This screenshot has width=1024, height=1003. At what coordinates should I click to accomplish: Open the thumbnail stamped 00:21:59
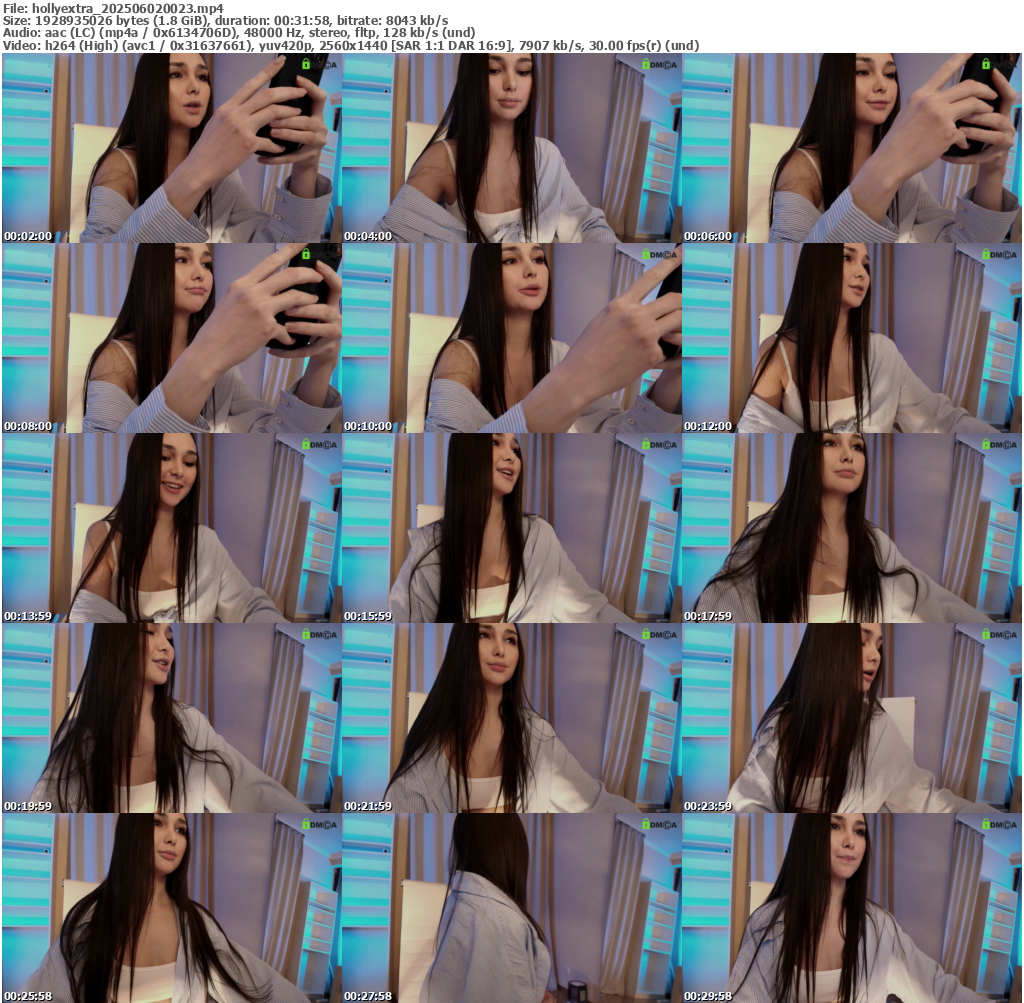[x=512, y=718]
